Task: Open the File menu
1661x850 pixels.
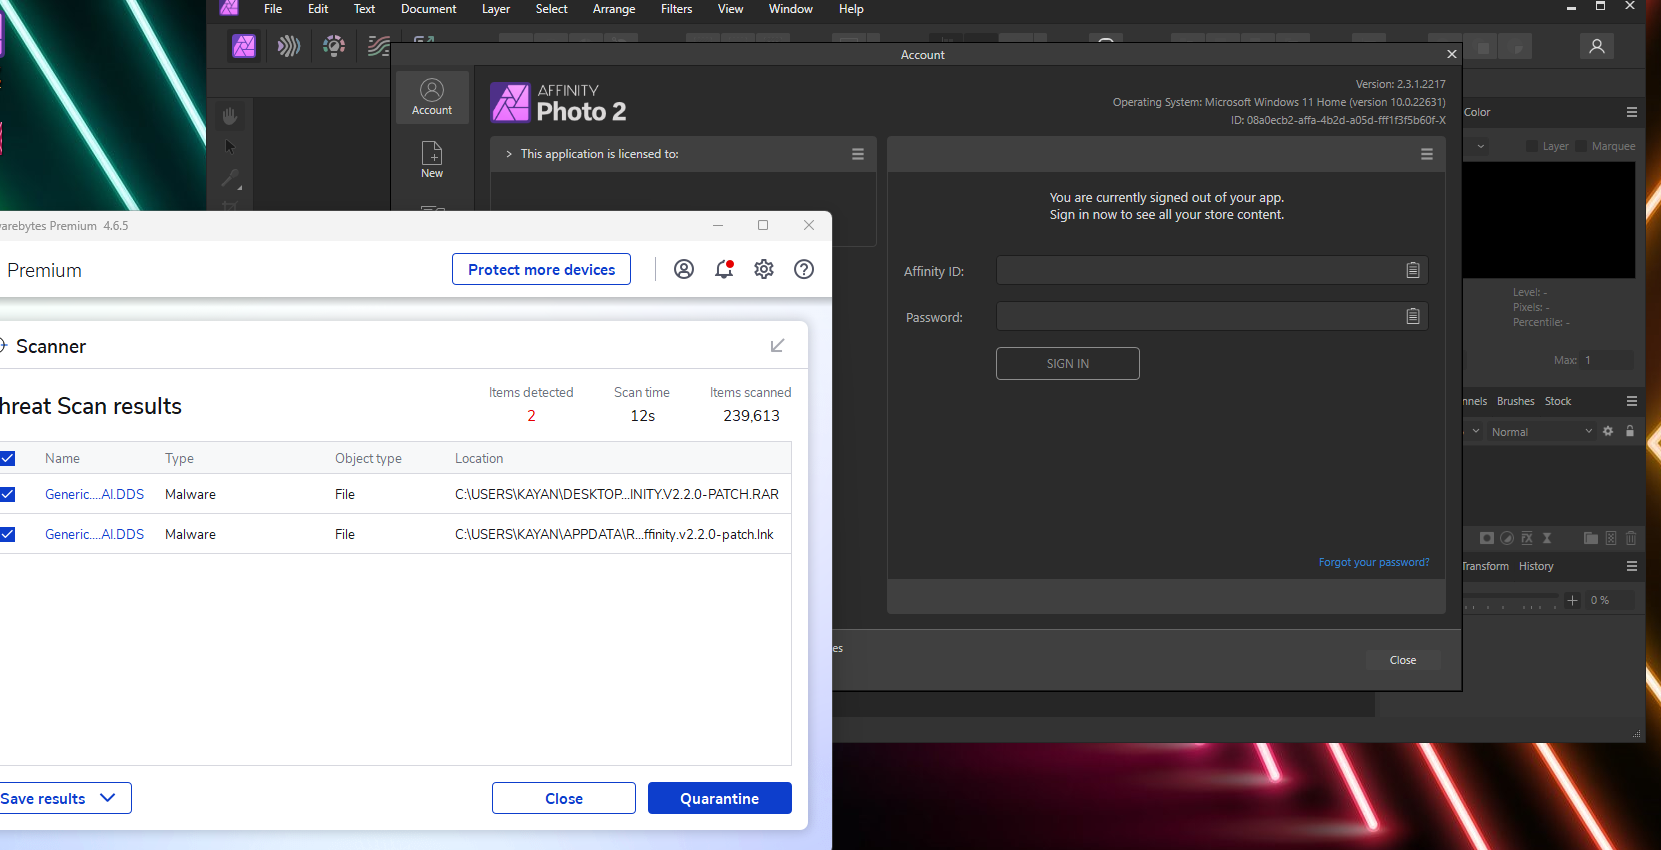Action: point(273,9)
